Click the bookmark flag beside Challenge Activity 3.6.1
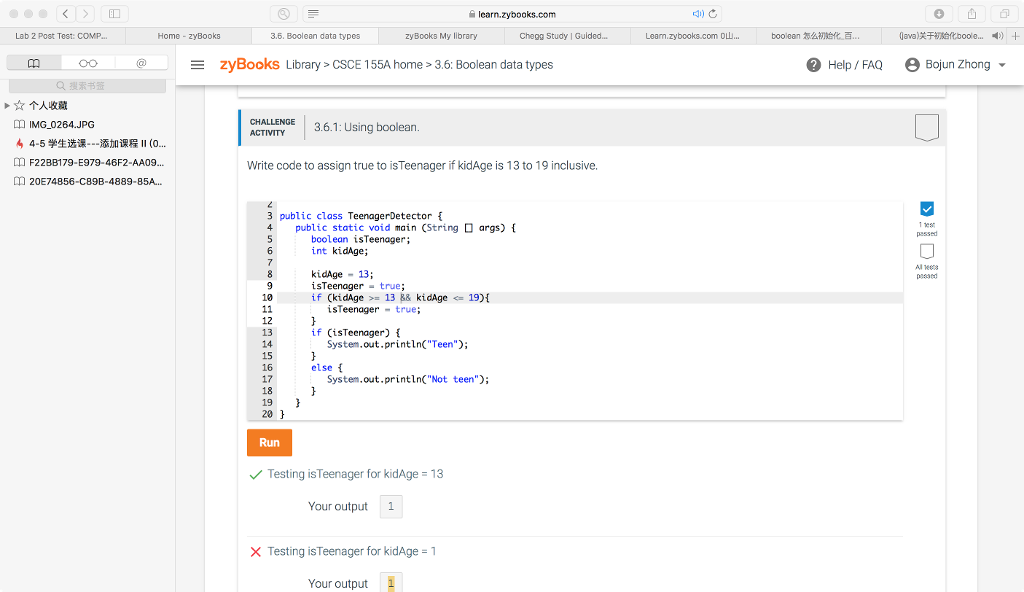This screenshot has height=592, width=1024. (927, 125)
